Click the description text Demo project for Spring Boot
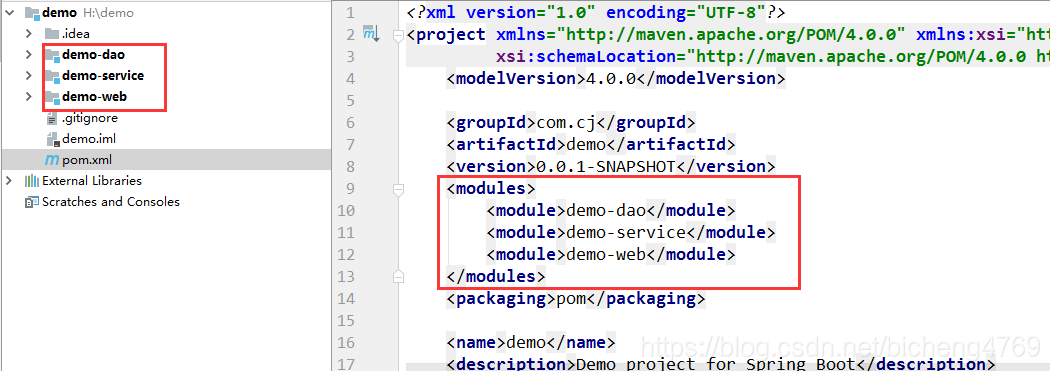The width and height of the screenshot is (1050, 371). 716,364
